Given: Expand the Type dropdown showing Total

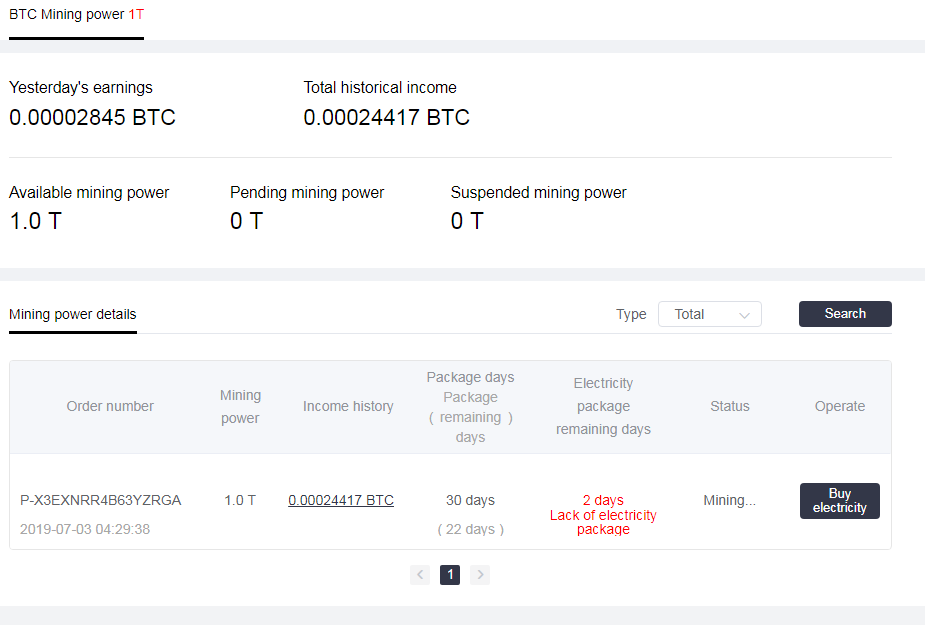Looking at the screenshot, I should 710,314.
